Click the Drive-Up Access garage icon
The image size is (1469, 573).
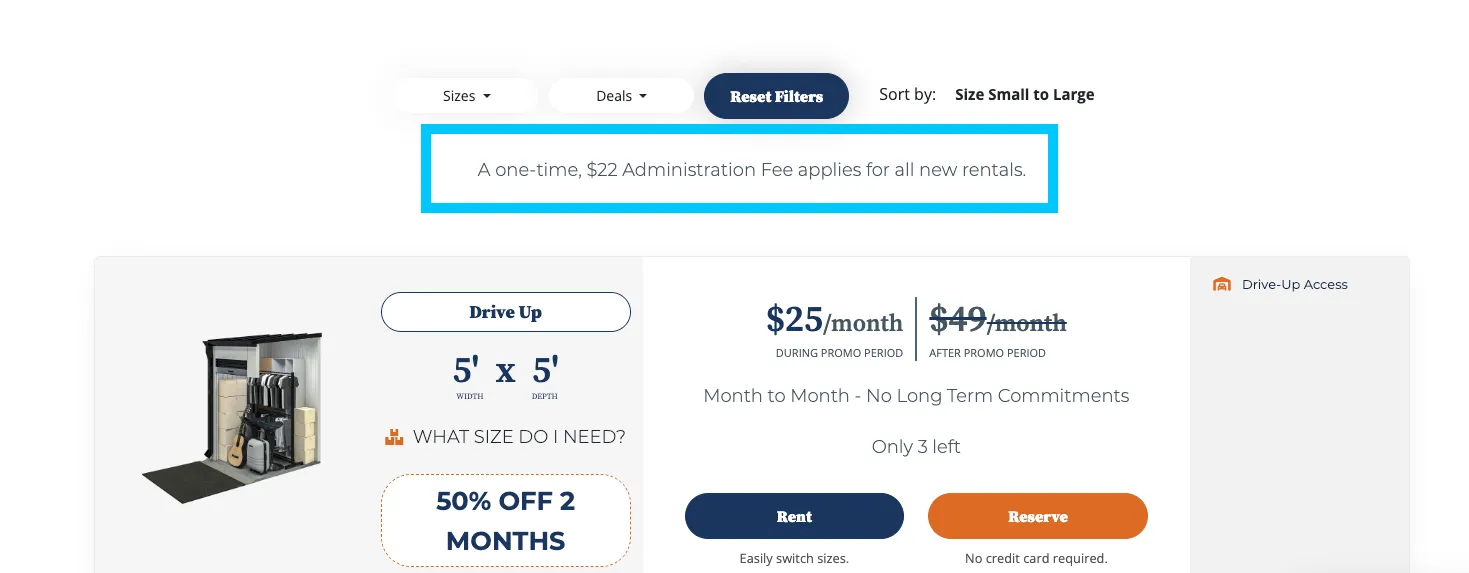click(1221, 284)
